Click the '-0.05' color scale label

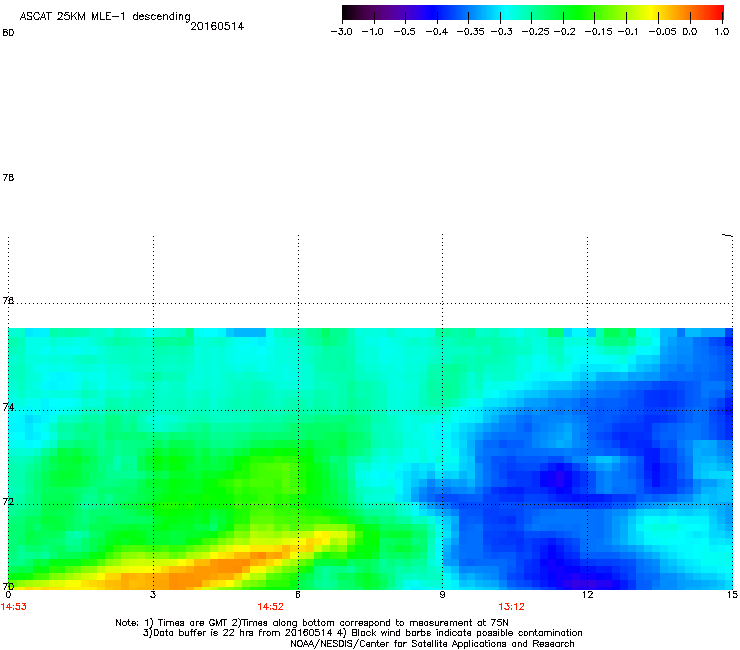[x=663, y=32]
